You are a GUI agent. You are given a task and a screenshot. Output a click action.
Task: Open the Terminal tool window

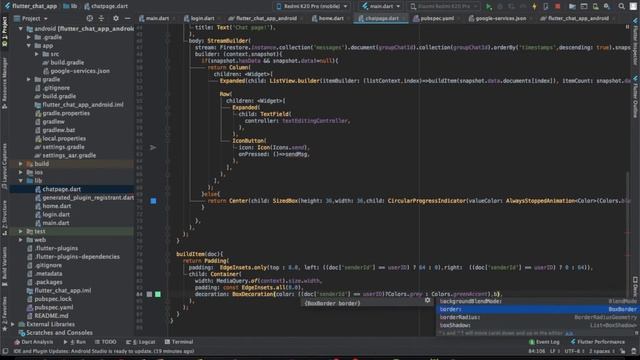pos(179,342)
